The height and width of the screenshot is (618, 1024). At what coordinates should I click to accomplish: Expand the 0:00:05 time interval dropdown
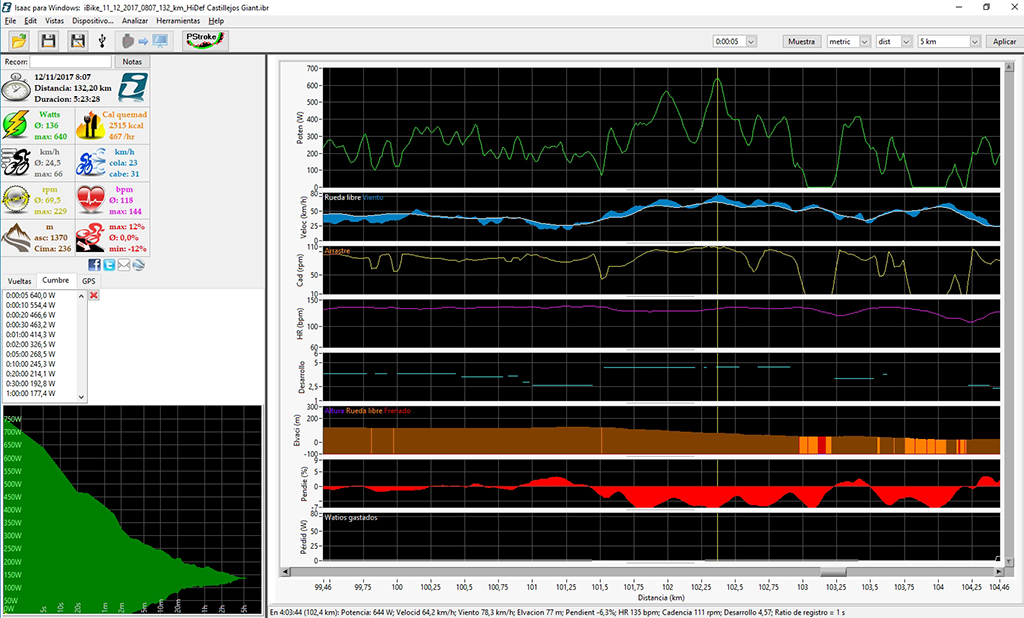click(x=752, y=41)
